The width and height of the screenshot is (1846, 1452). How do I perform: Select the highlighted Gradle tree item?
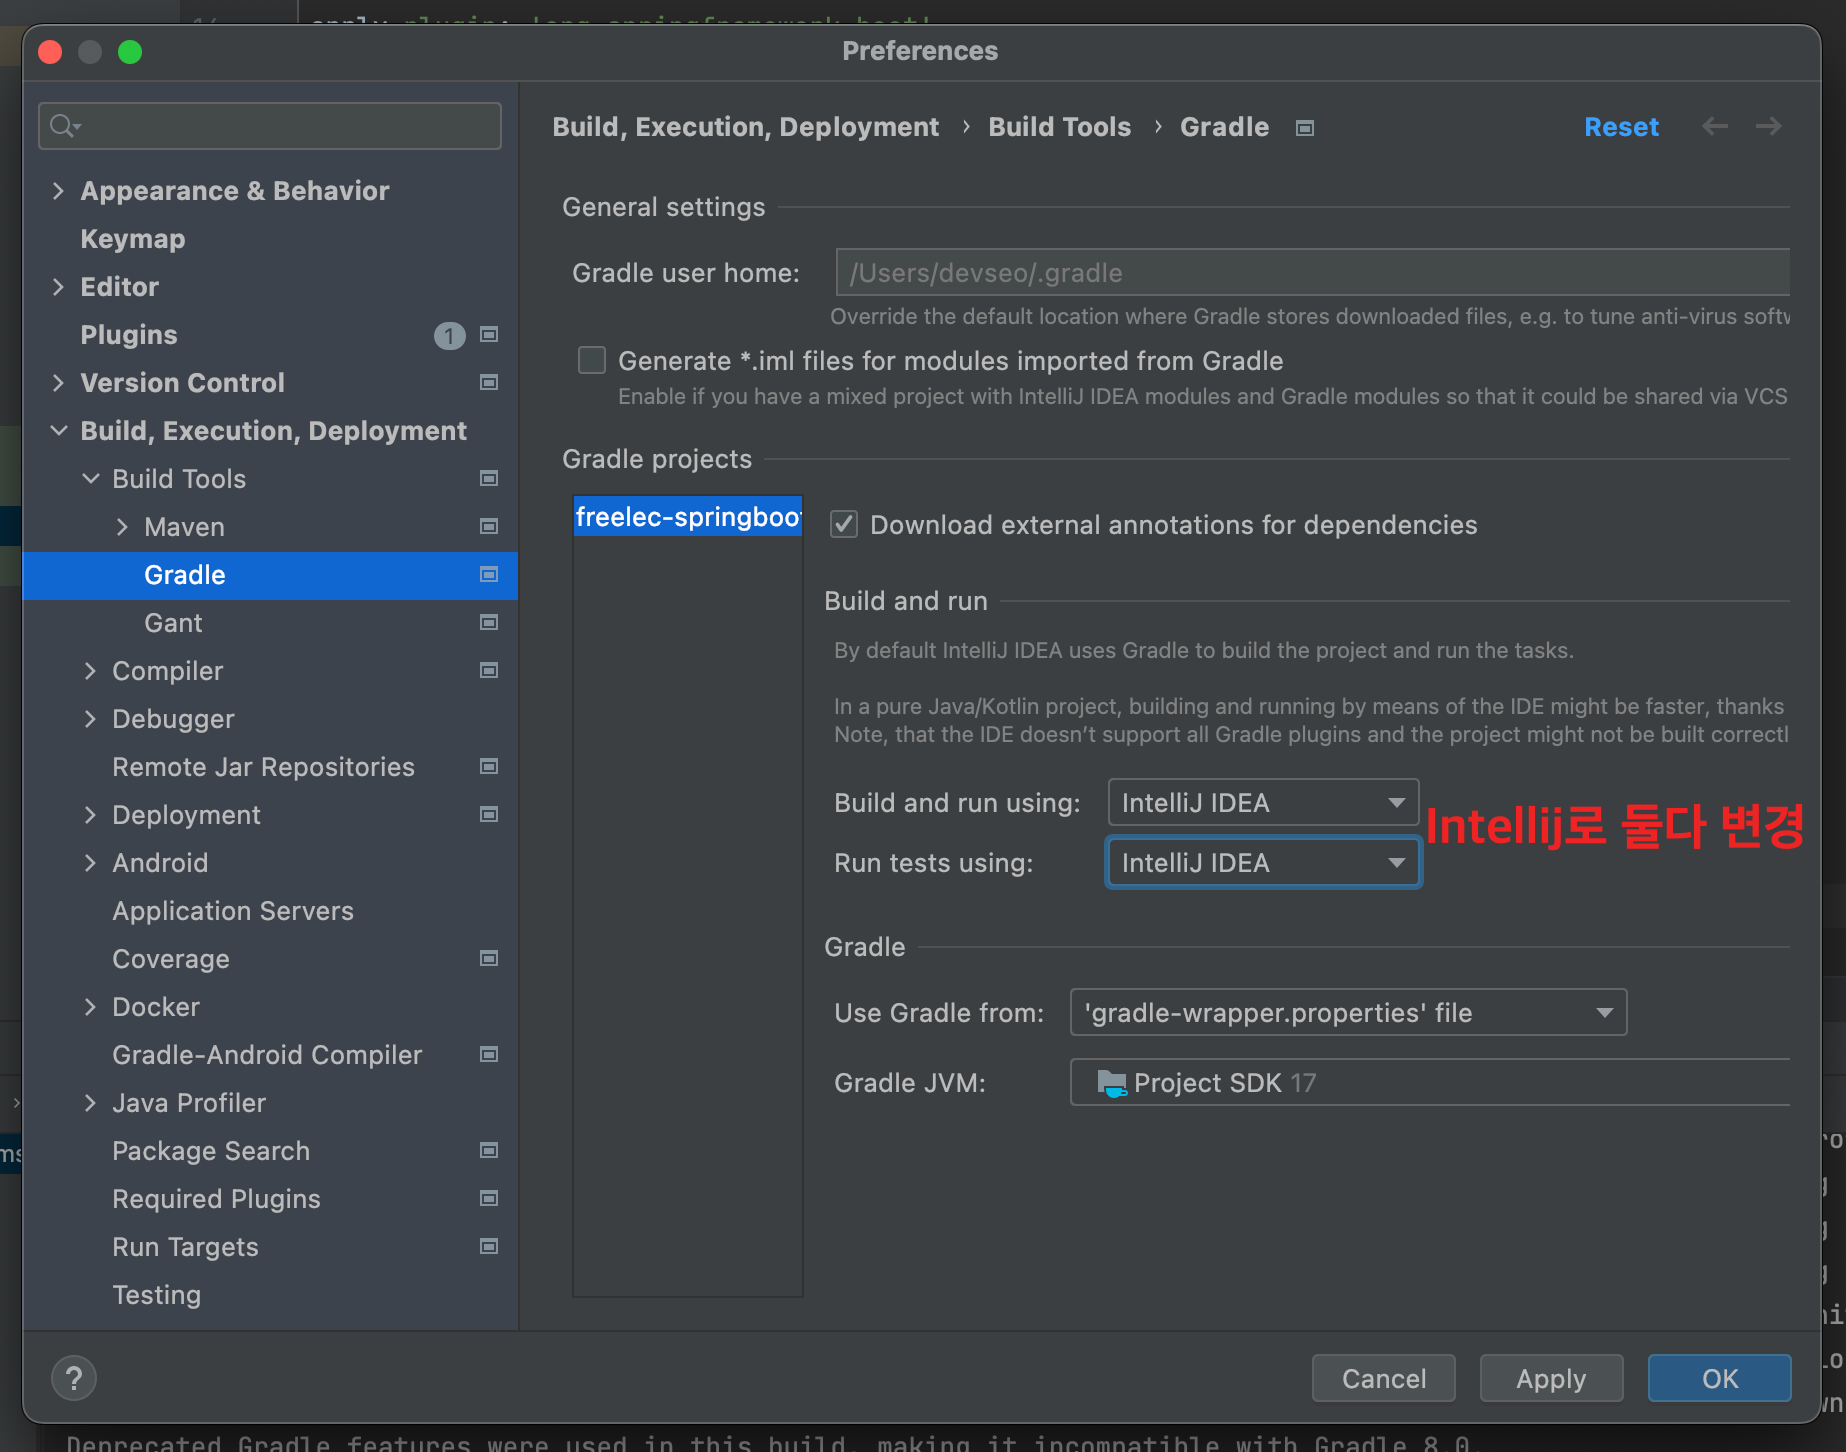270,574
